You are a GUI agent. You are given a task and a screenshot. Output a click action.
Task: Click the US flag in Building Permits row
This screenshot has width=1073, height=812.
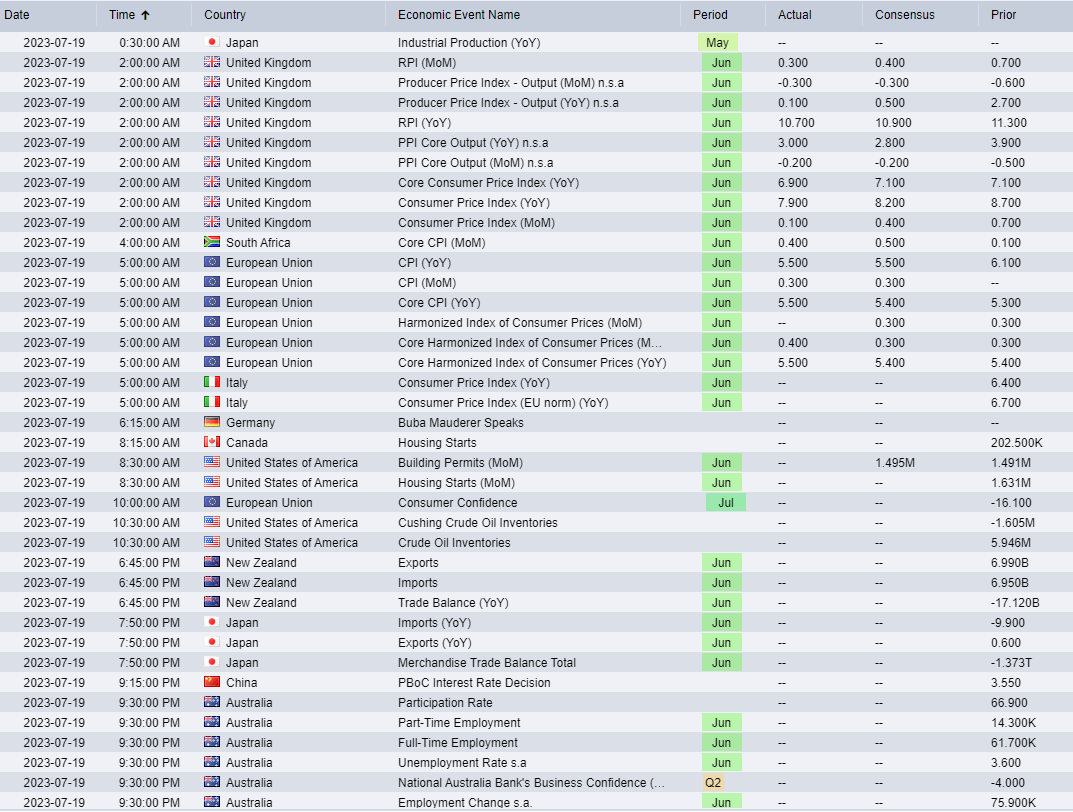point(212,462)
